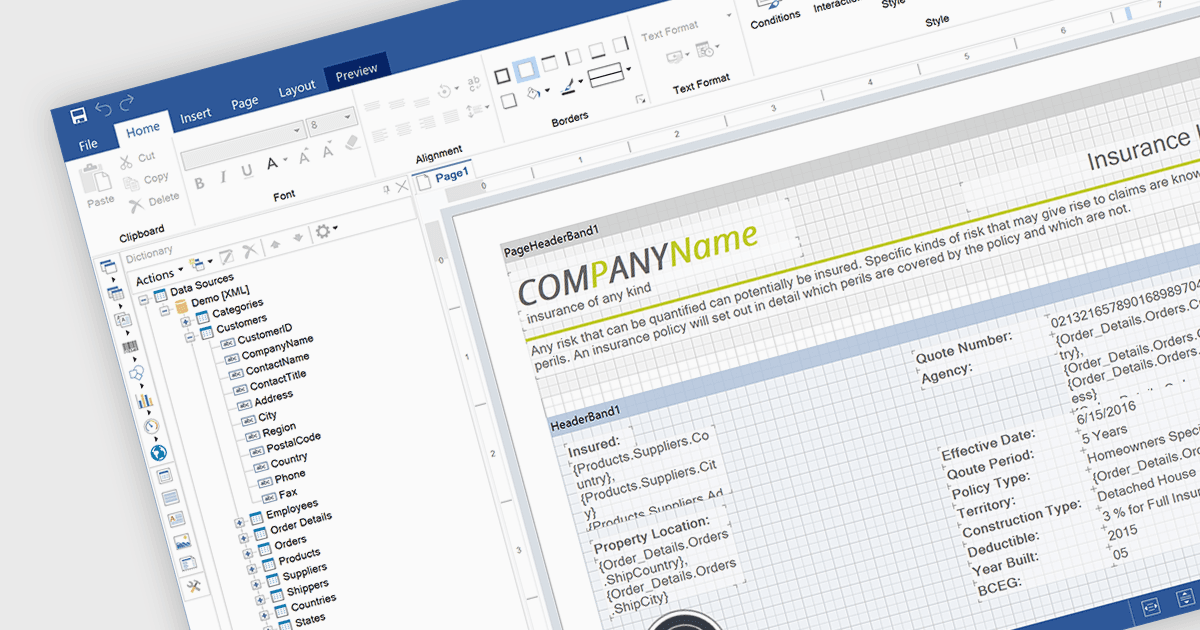This screenshot has height=630, width=1200.
Task: Collapse the Data Sources node
Action: (x=144, y=298)
